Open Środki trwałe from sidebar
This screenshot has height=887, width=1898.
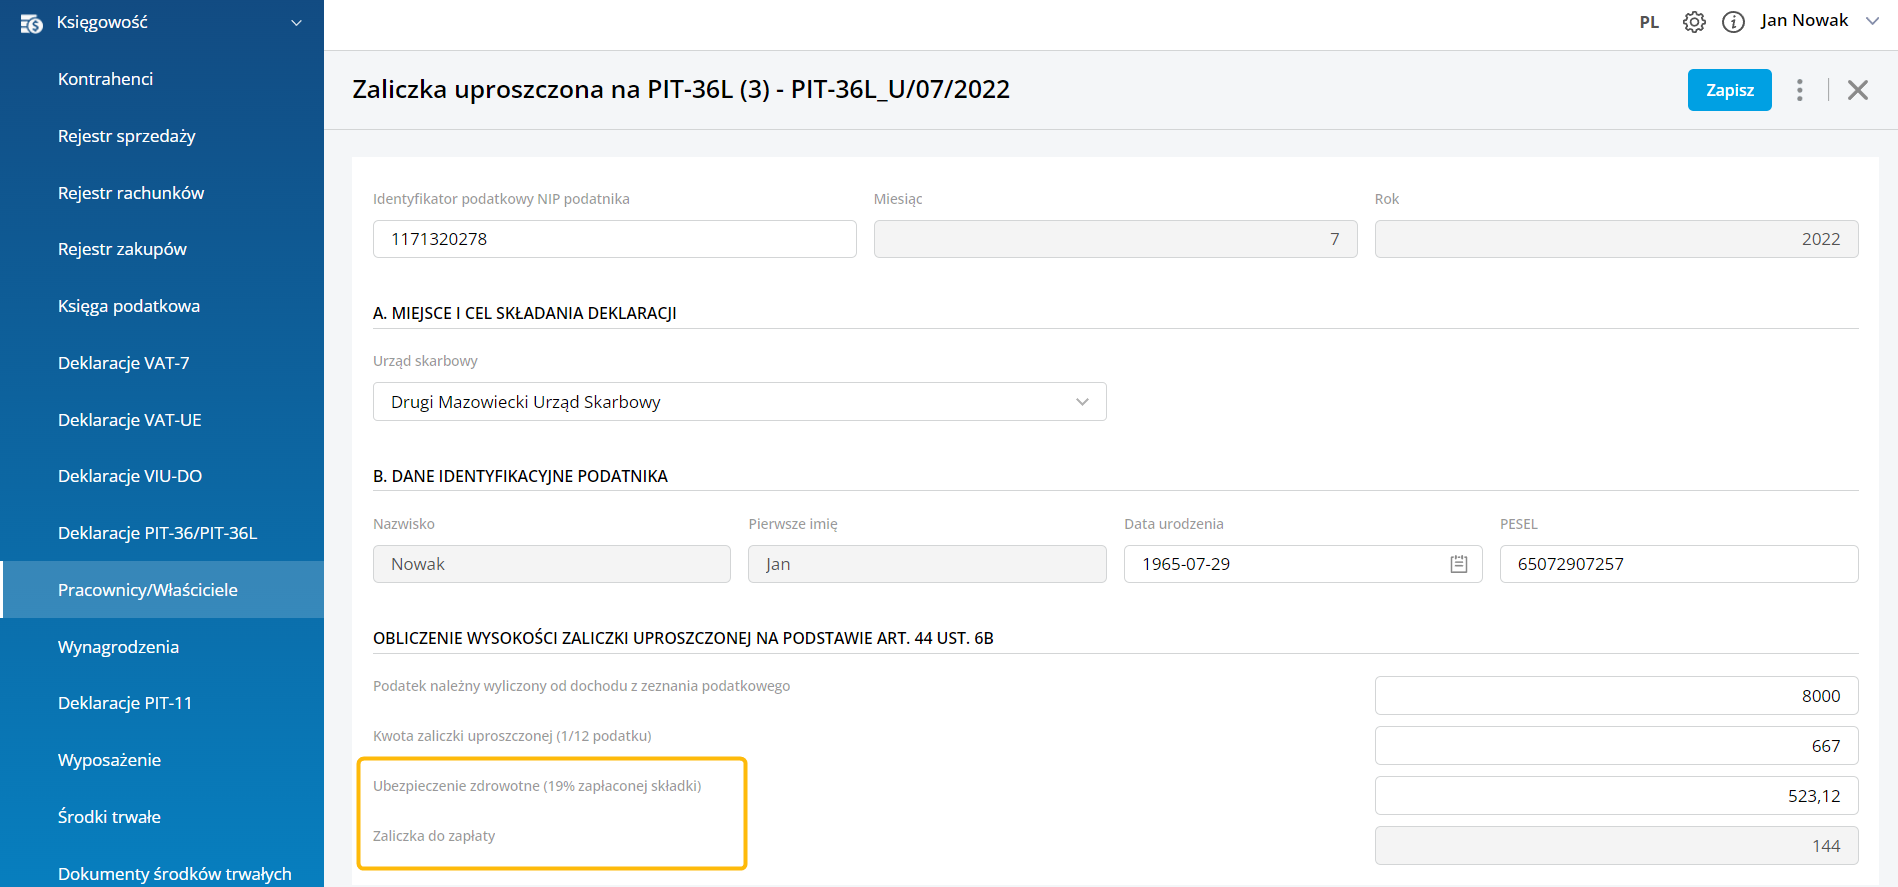[109, 817]
